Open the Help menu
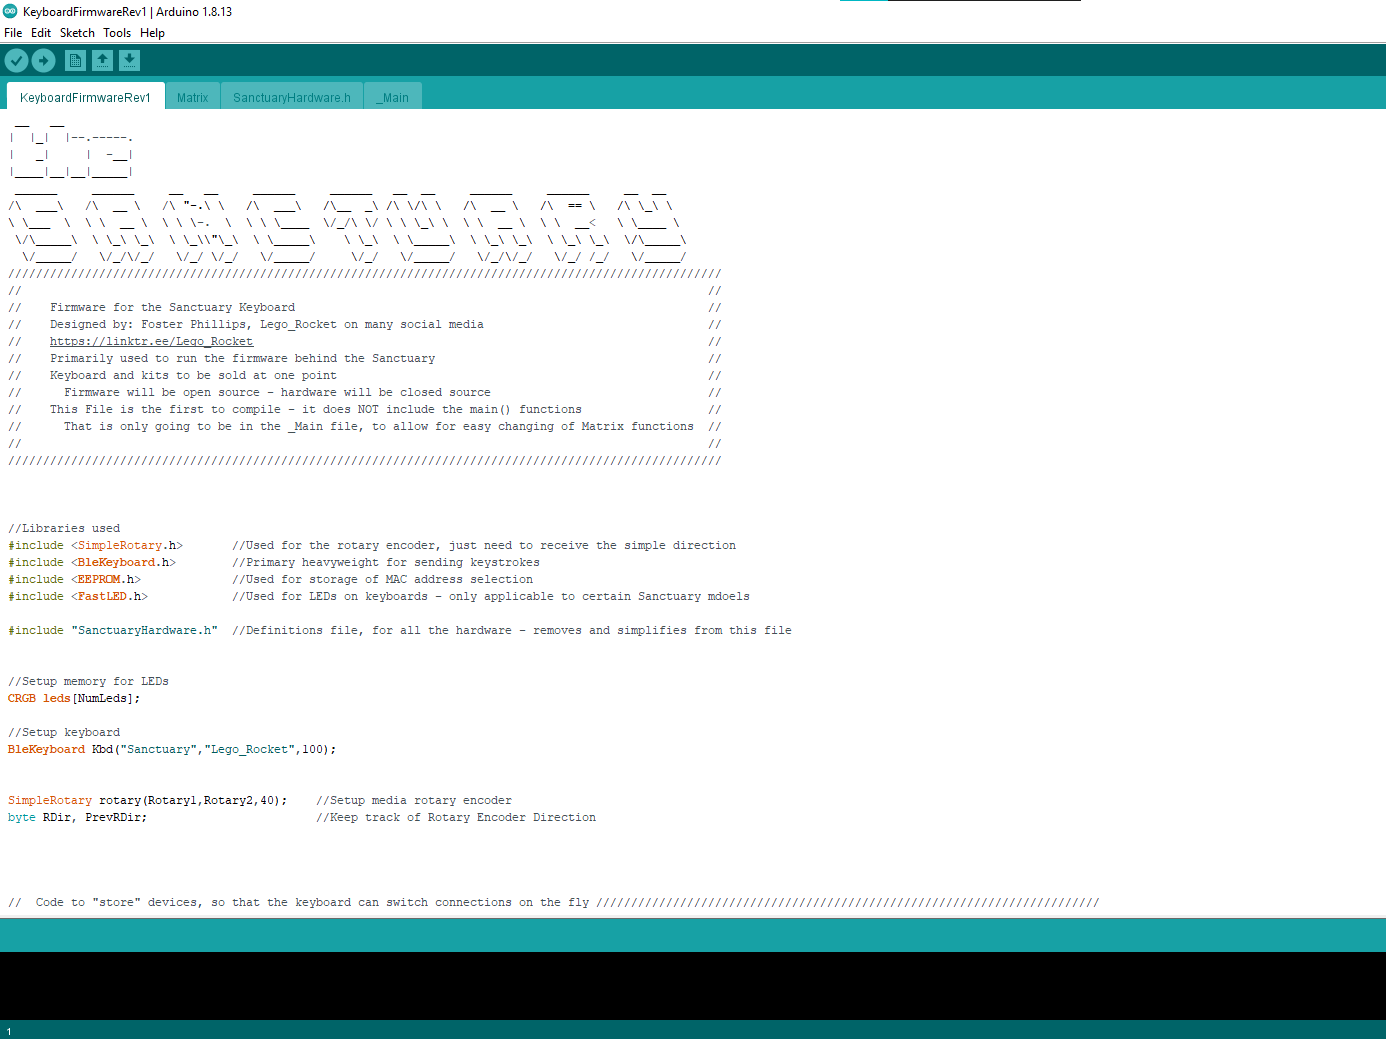 (152, 32)
